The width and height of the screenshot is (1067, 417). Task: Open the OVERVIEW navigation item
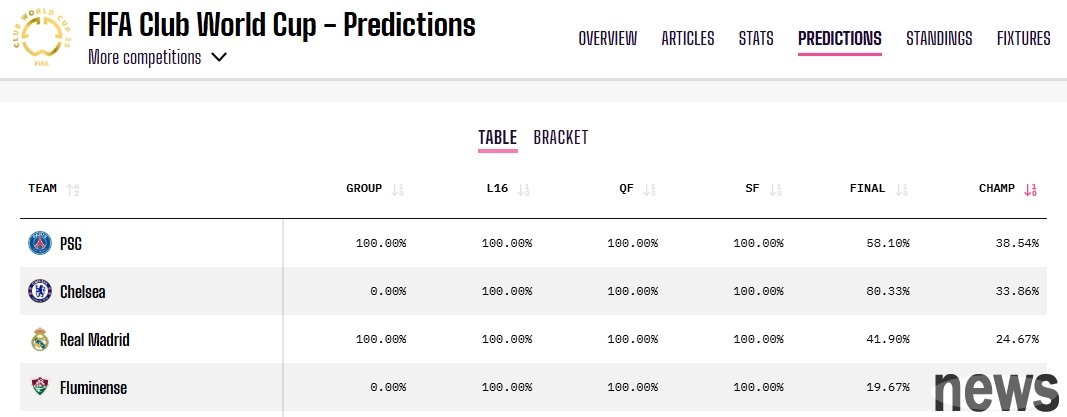coord(608,39)
